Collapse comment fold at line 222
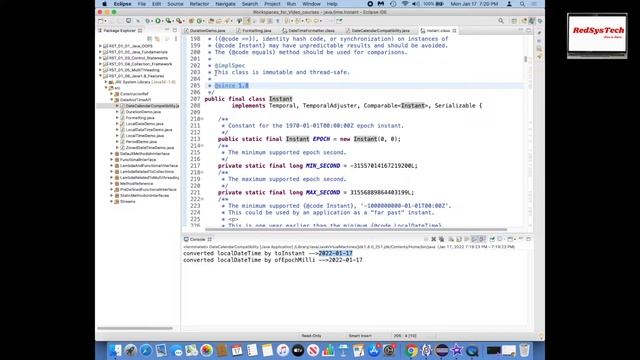 tap(202, 199)
